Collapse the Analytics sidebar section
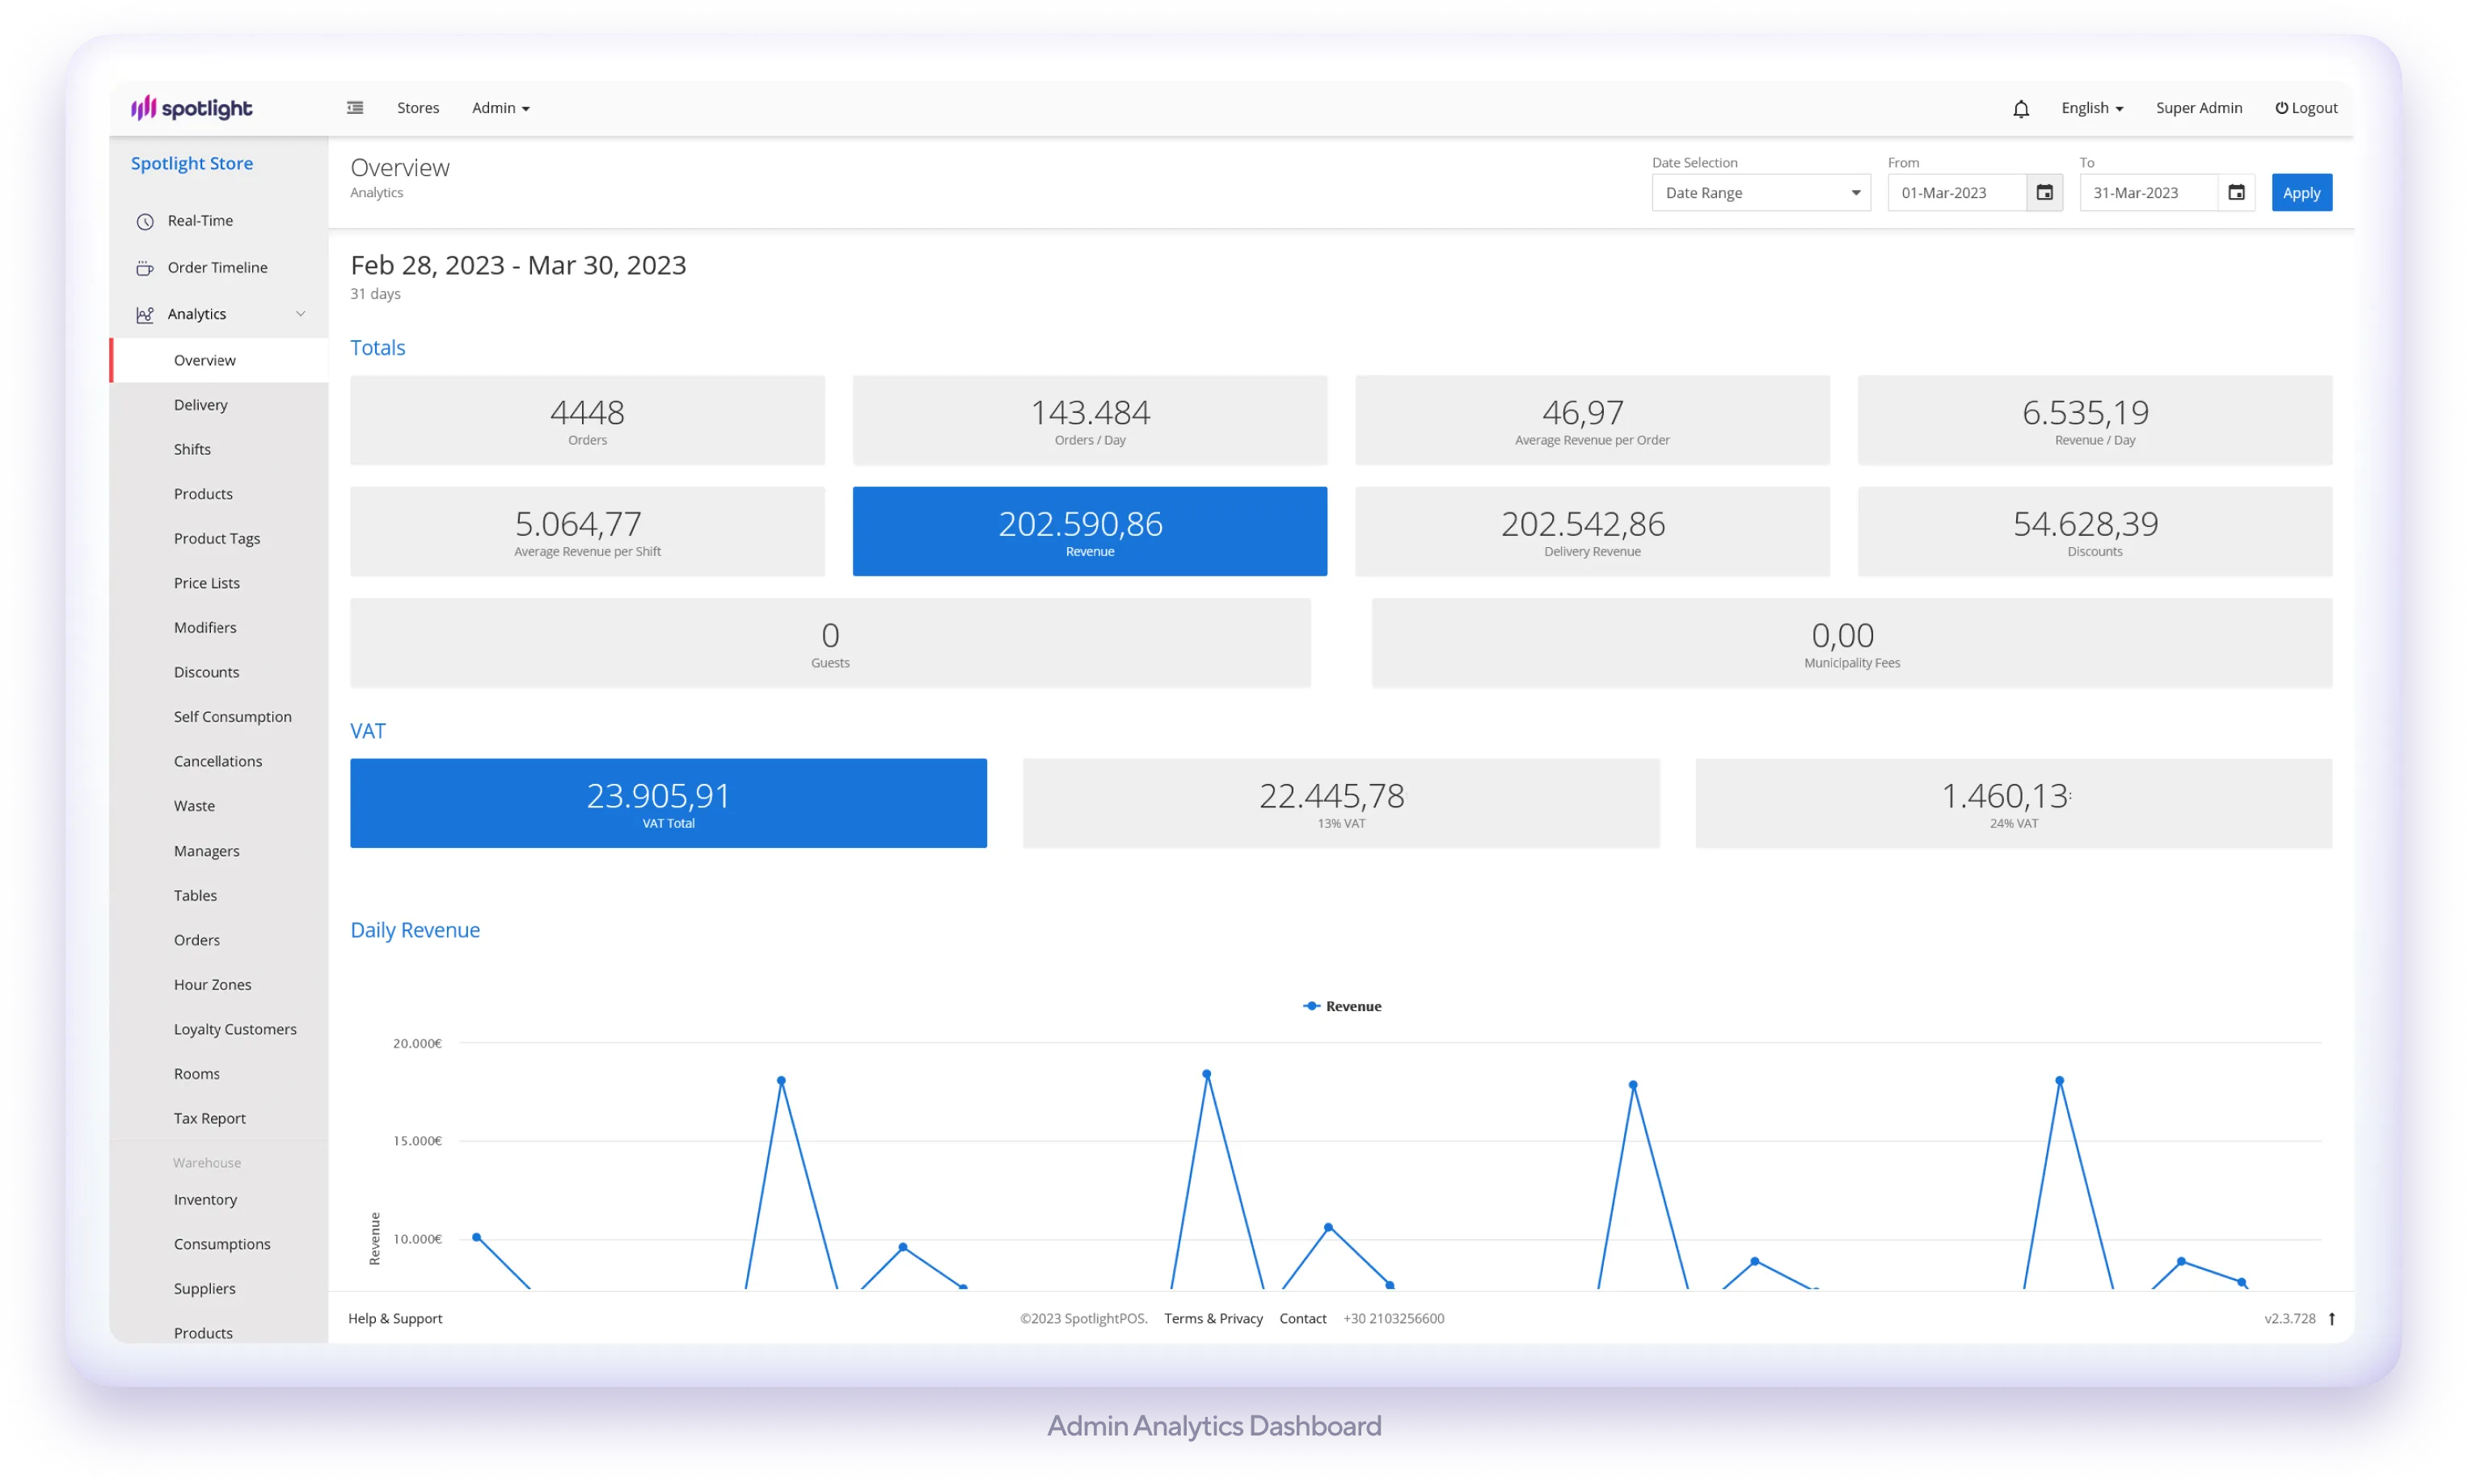The image size is (2468, 1484). coord(300,314)
